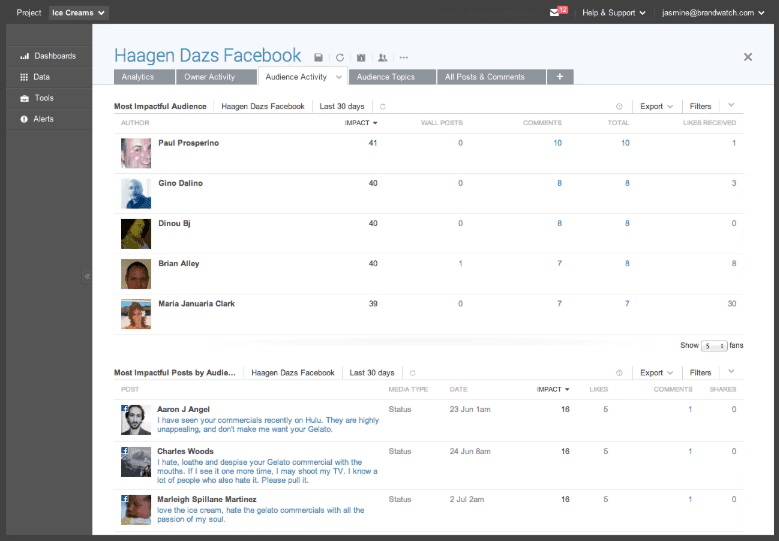
Task: Open Filters for Most Impactful Posts
Action: pyautogui.click(x=700, y=372)
